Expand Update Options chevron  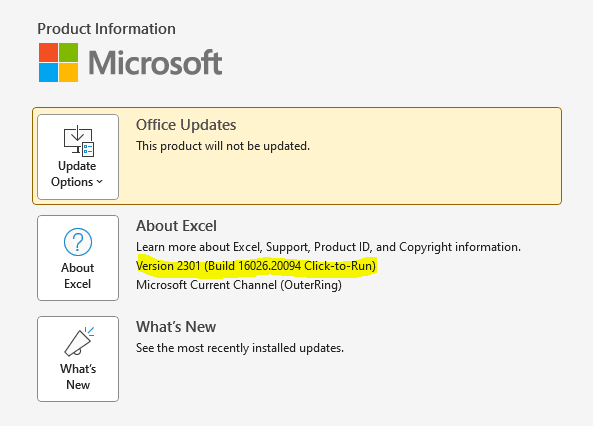click(99, 182)
